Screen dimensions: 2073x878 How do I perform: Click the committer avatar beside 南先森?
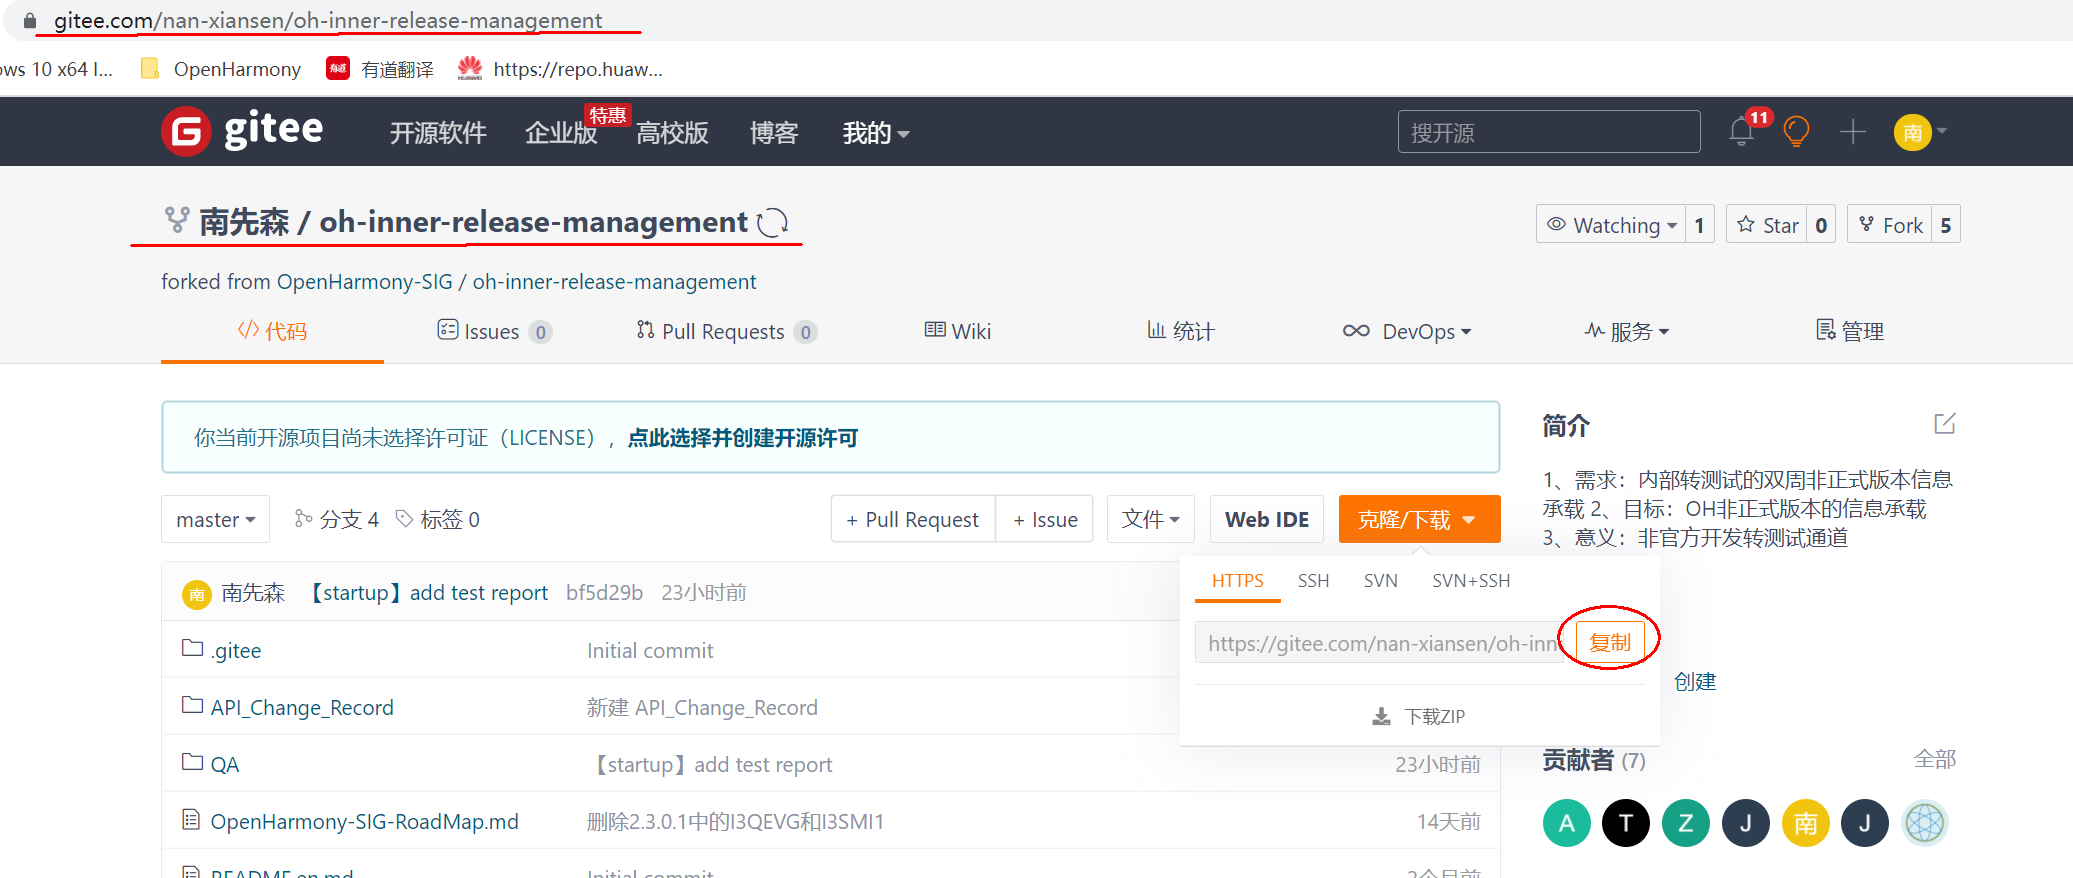196,594
